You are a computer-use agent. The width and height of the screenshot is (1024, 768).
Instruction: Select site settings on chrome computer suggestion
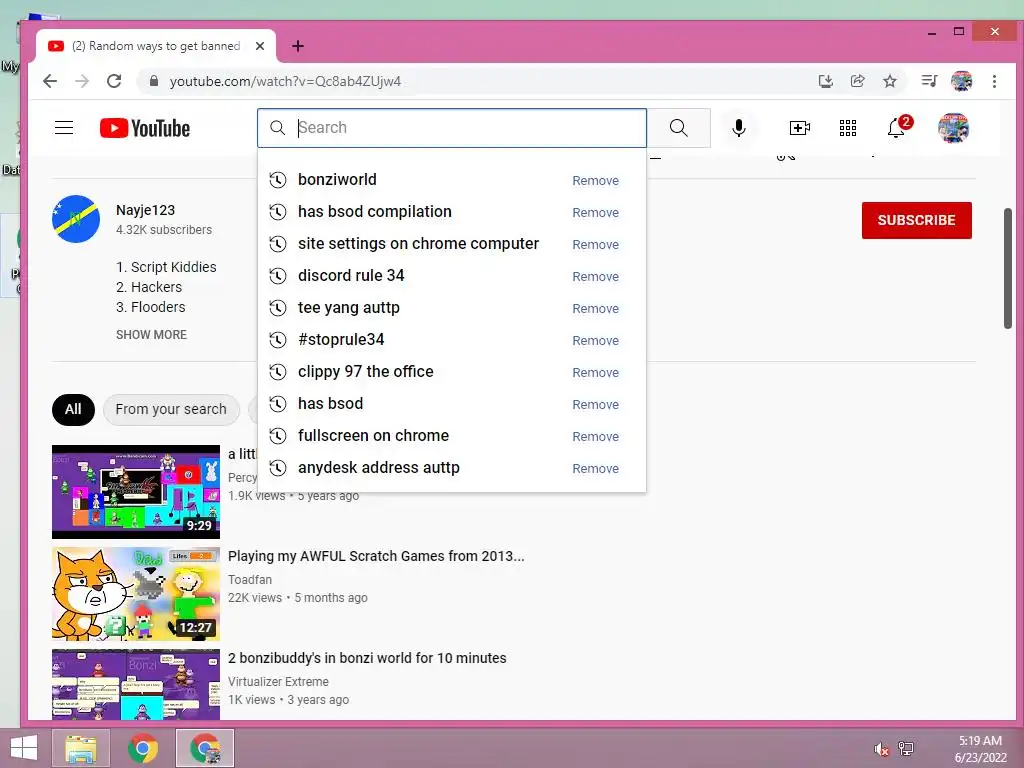[x=452, y=244]
